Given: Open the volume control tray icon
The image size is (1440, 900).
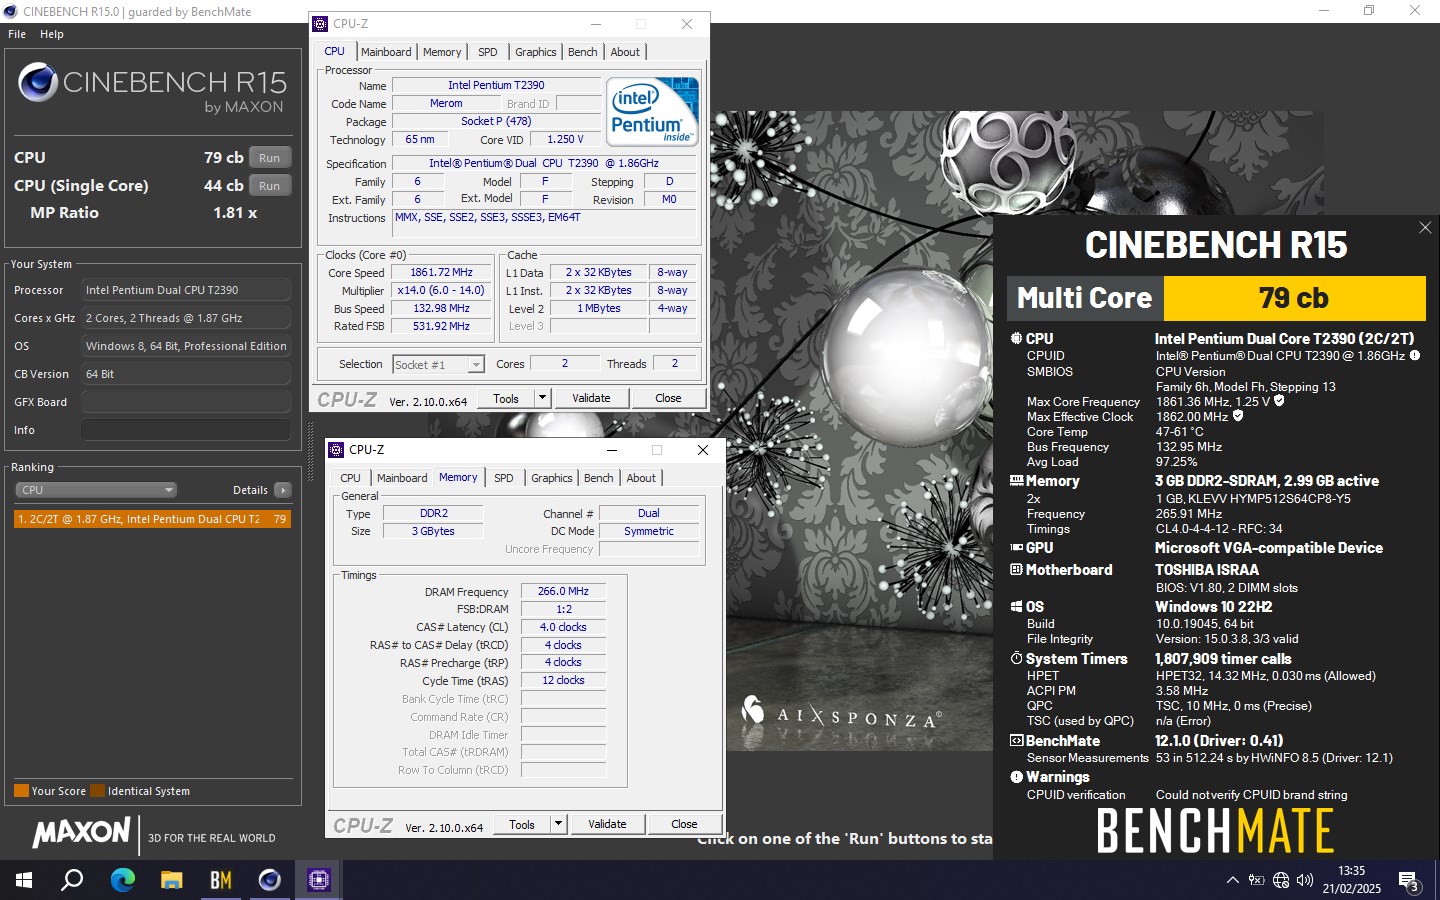Looking at the screenshot, I should click(x=1304, y=880).
